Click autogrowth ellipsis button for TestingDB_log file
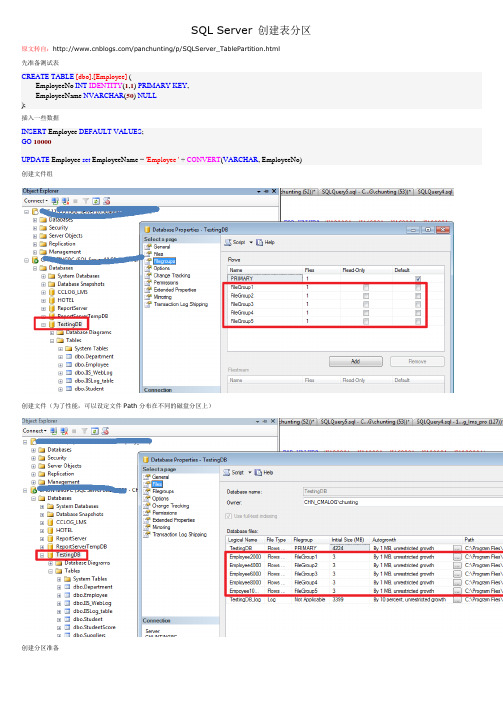Image resolution: width=503 pixels, height=711 pixels. pyautogui.click(x=457, y=599)
